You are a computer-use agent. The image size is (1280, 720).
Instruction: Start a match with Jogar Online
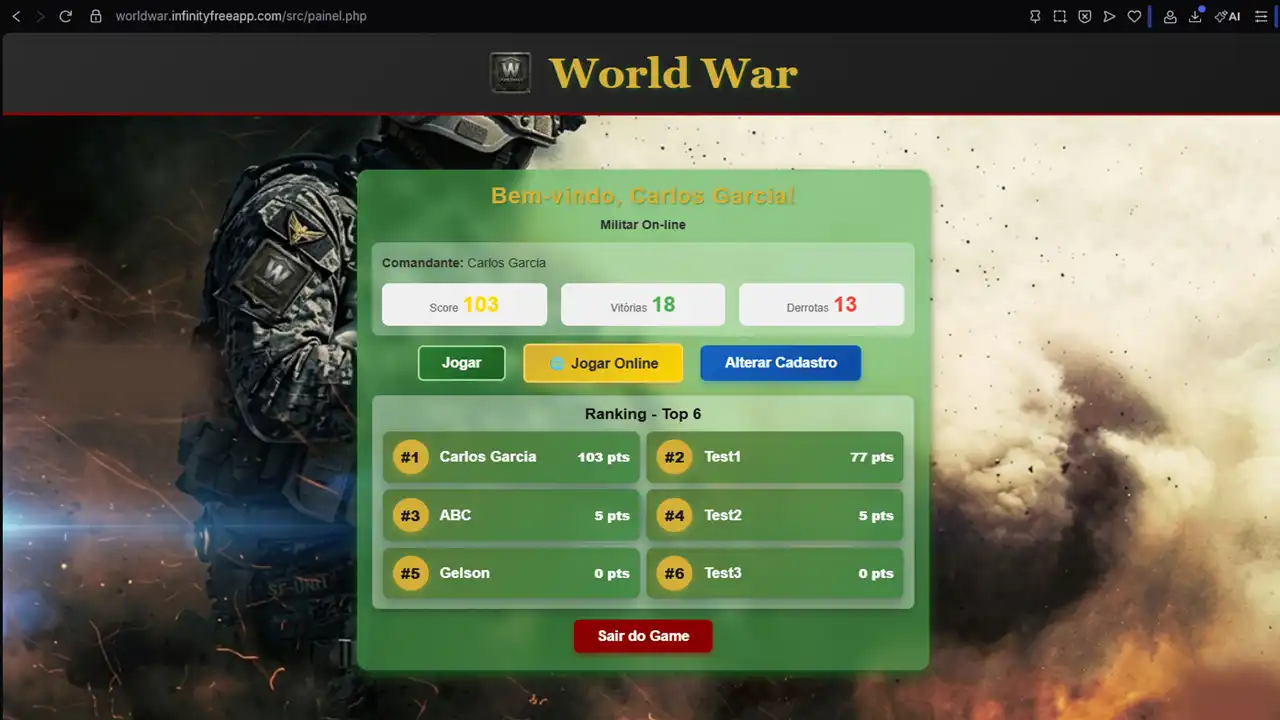tap(603, 363)
